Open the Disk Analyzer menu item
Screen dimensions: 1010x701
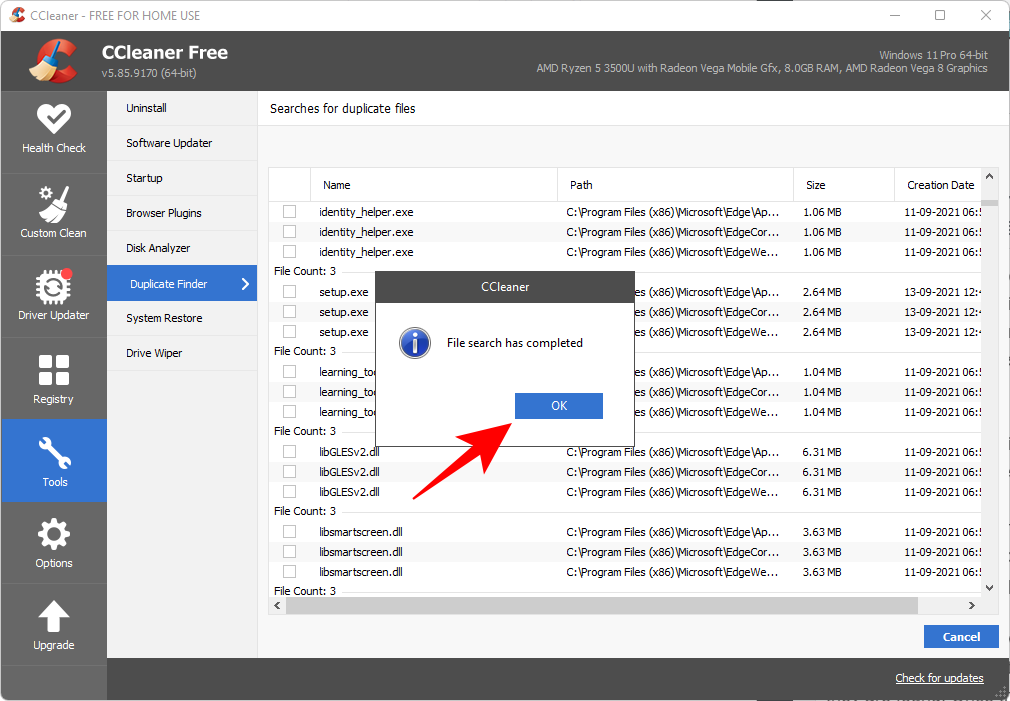pyautogui.click(x=158, y=248)
